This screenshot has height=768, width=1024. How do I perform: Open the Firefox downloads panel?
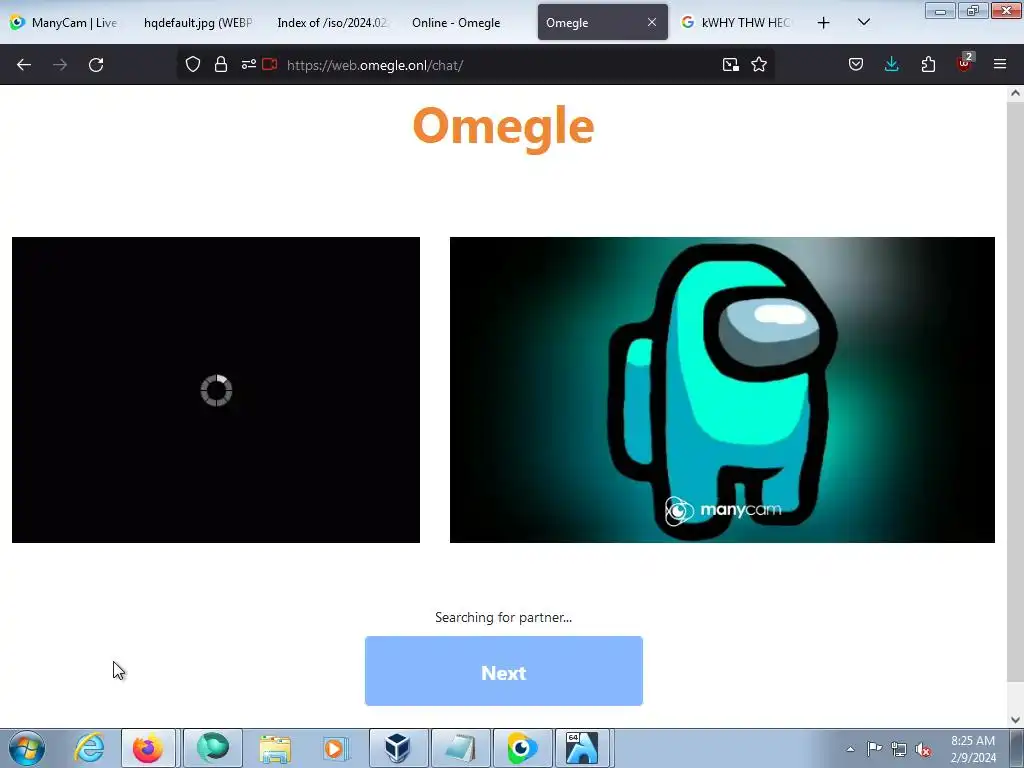891,64
